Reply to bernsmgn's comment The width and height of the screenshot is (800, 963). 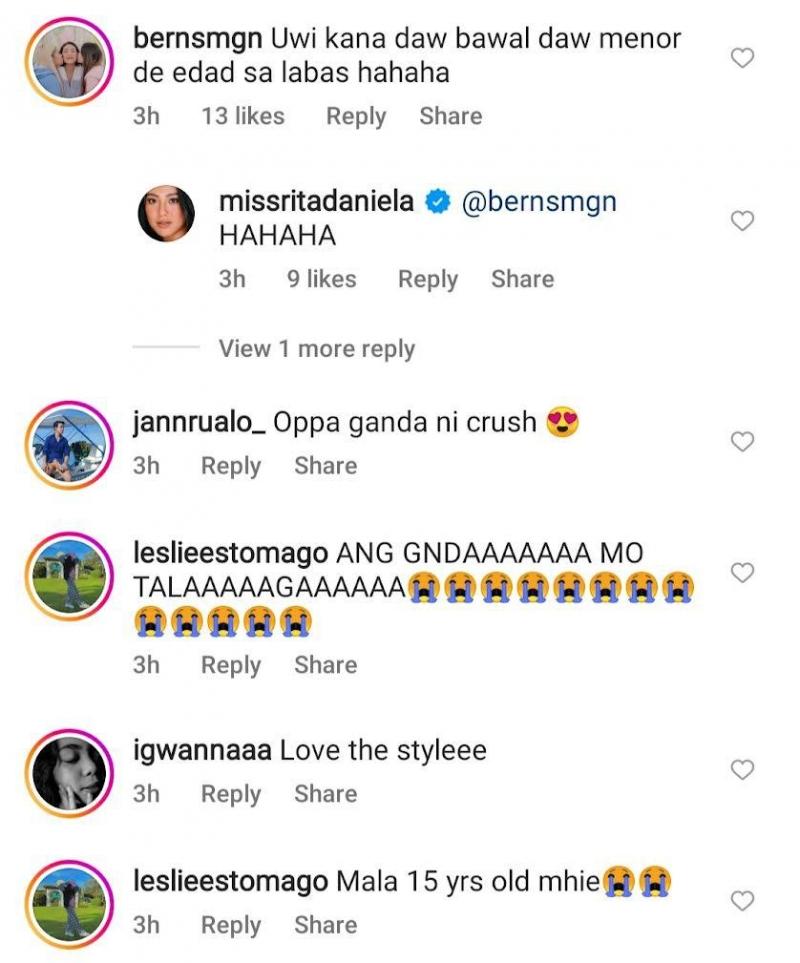click(355, 117)
